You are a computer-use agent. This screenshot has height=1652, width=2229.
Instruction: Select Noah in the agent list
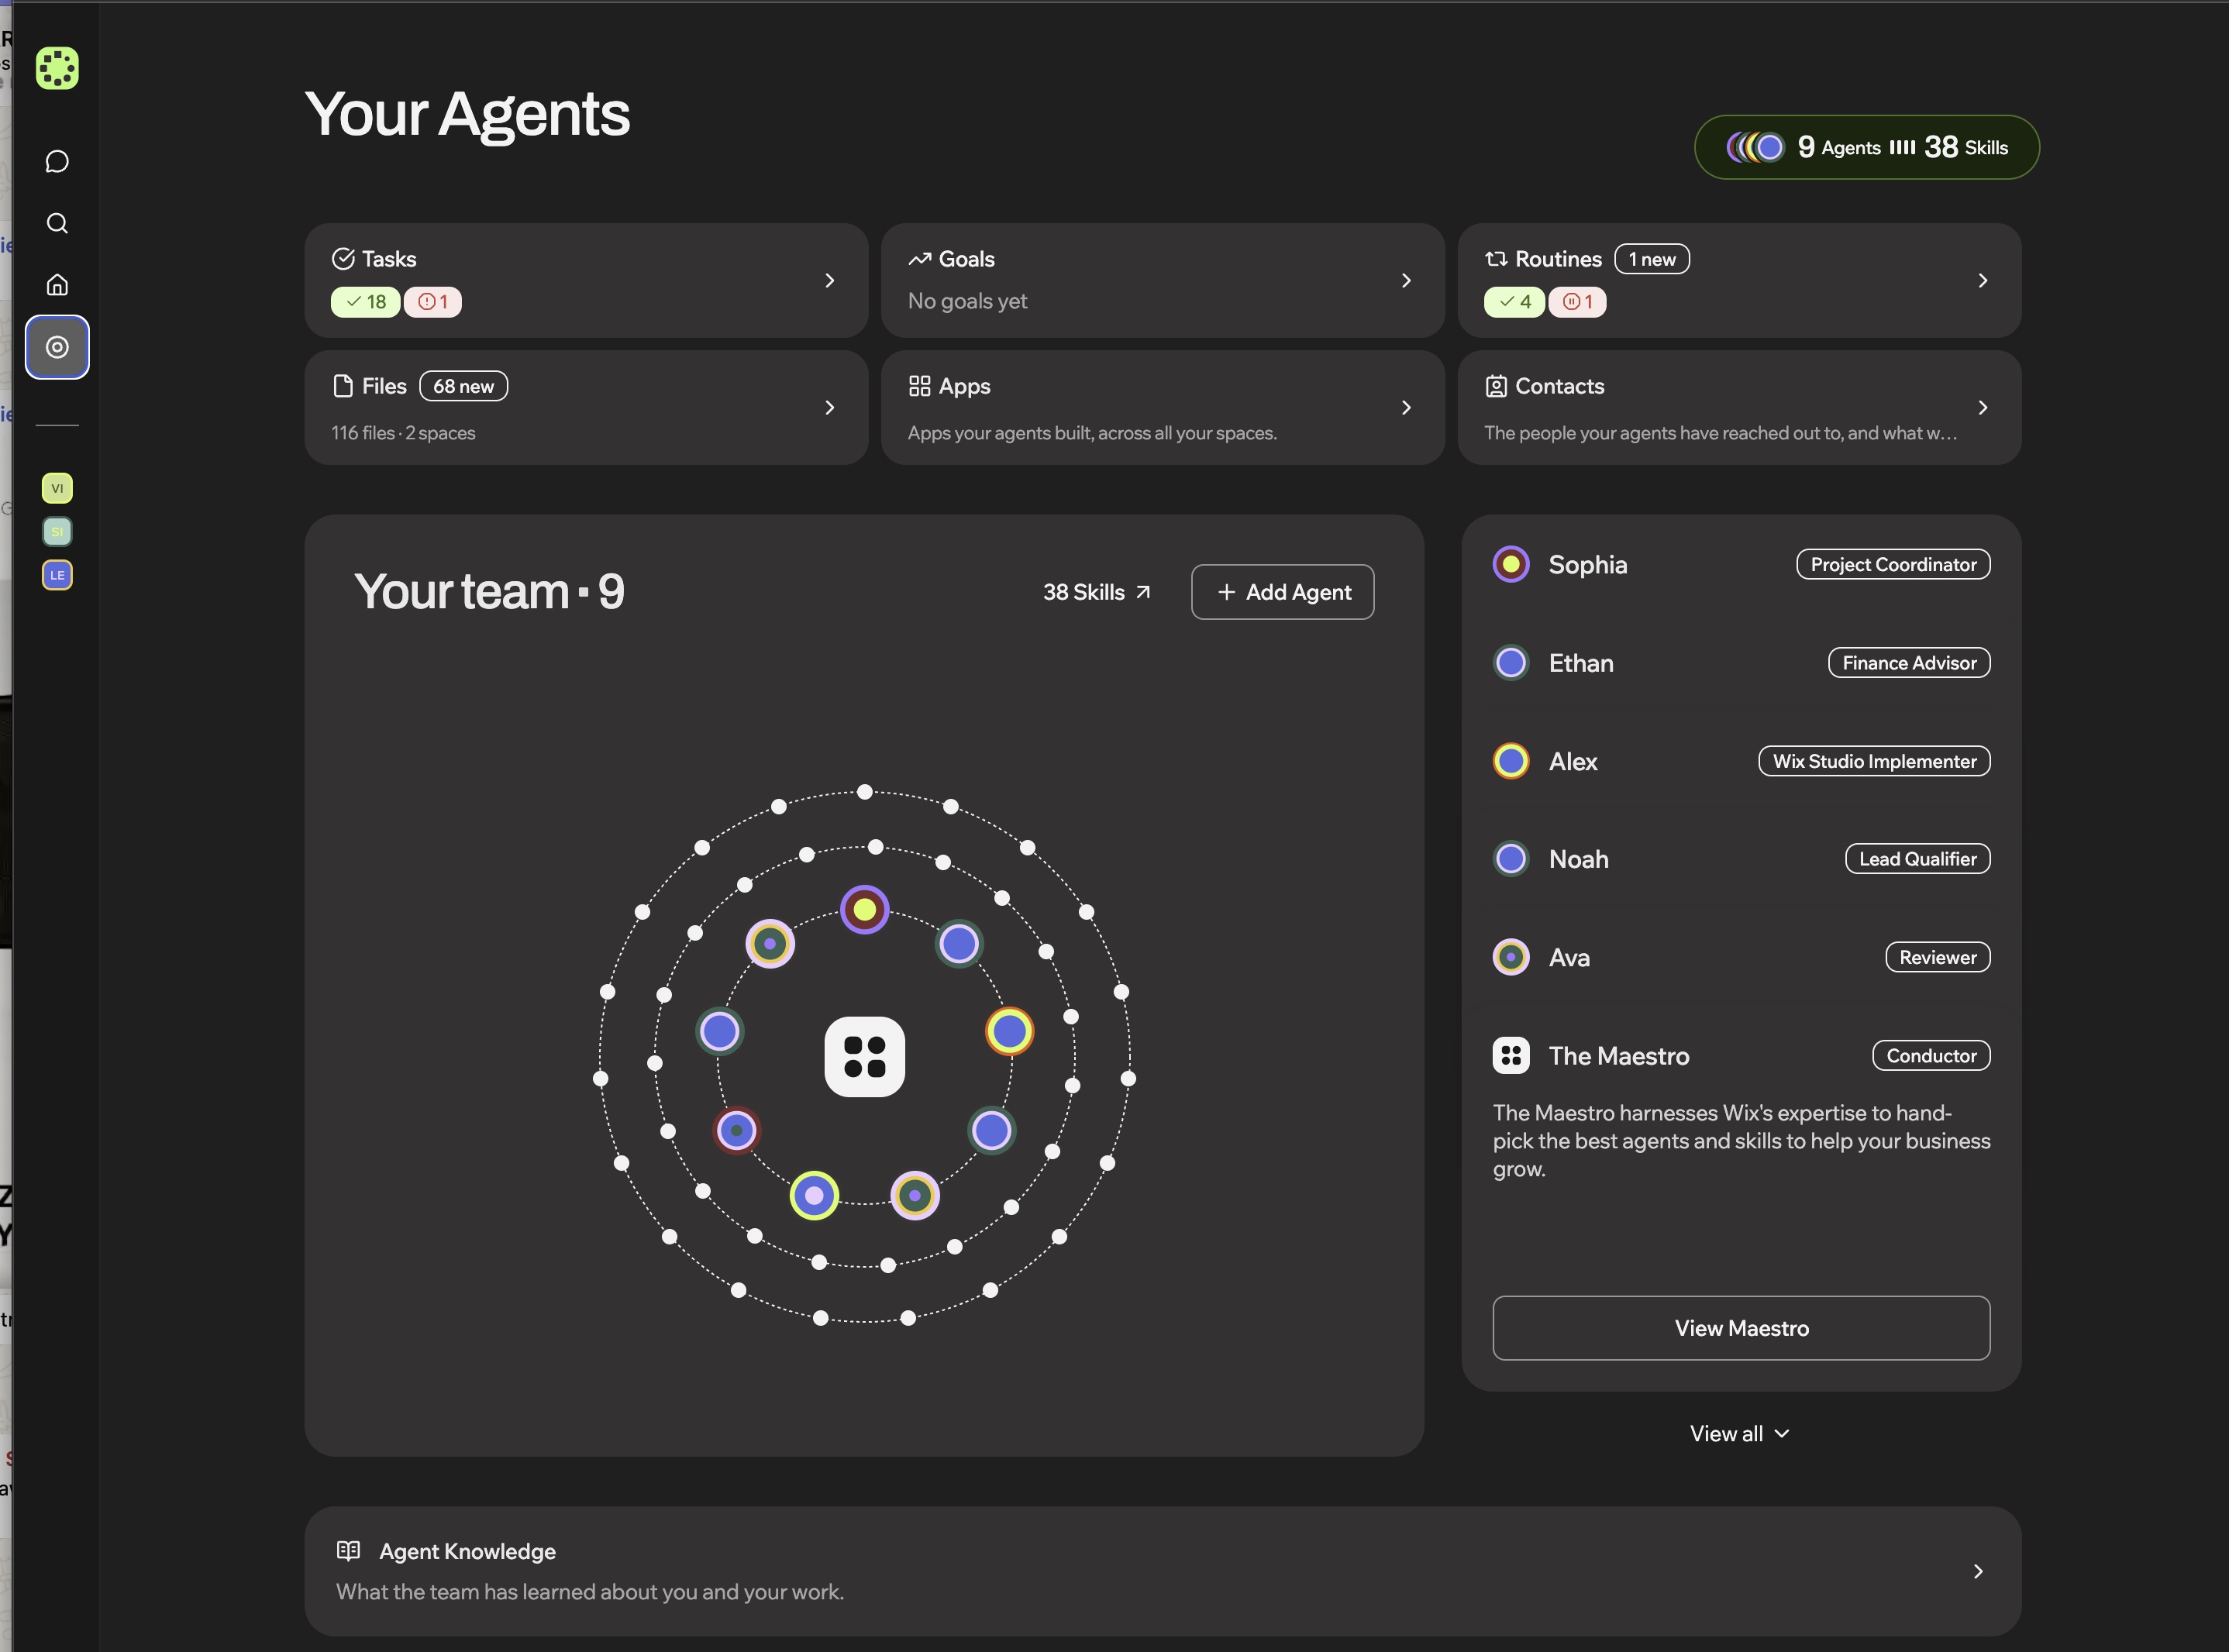tap(1741, 859)
